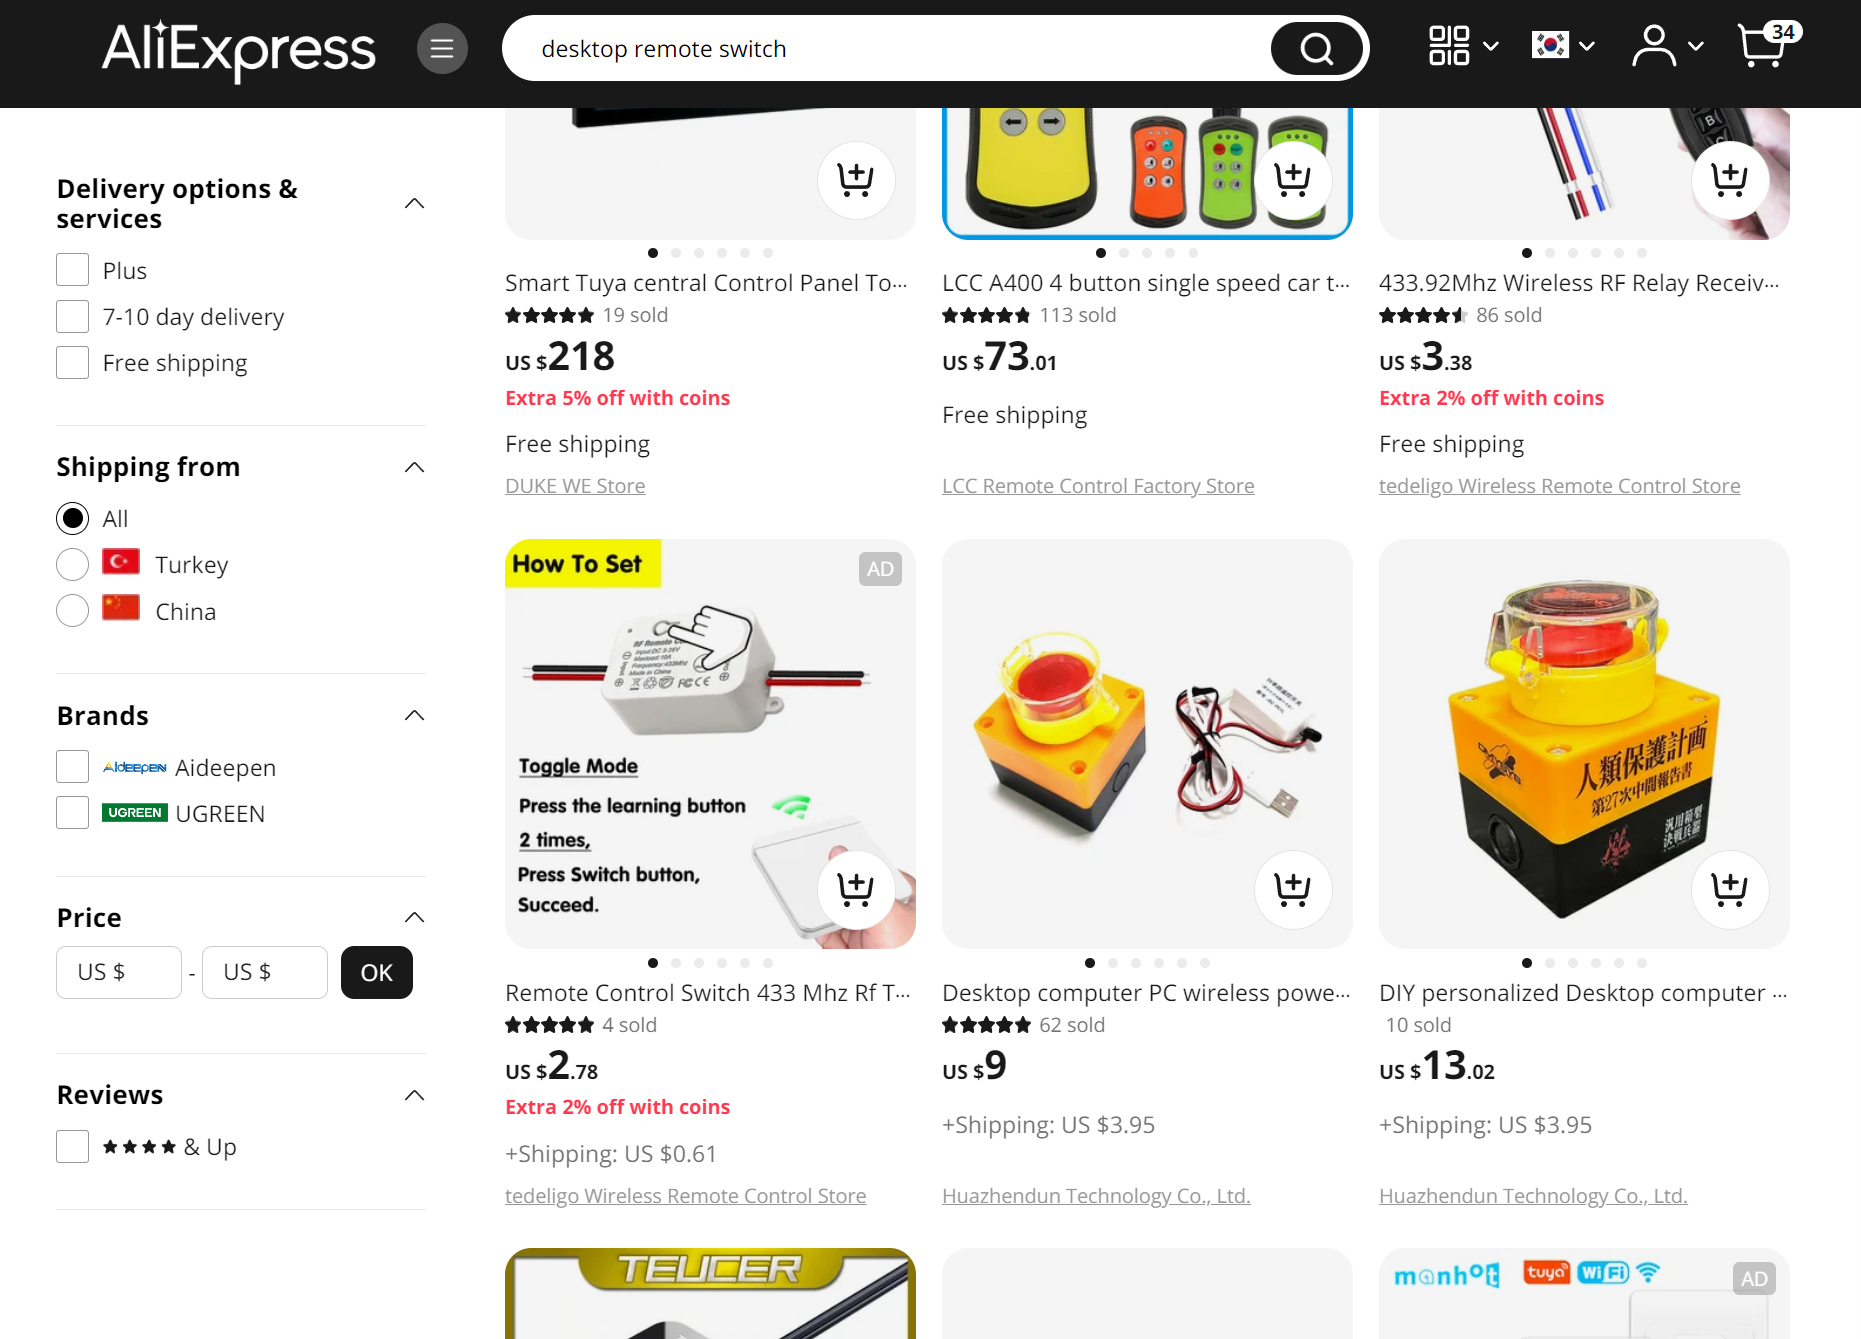Enable the UGREEN brand checkbox
This screenshot has height=1339, width=1861.
coord(73,813)
